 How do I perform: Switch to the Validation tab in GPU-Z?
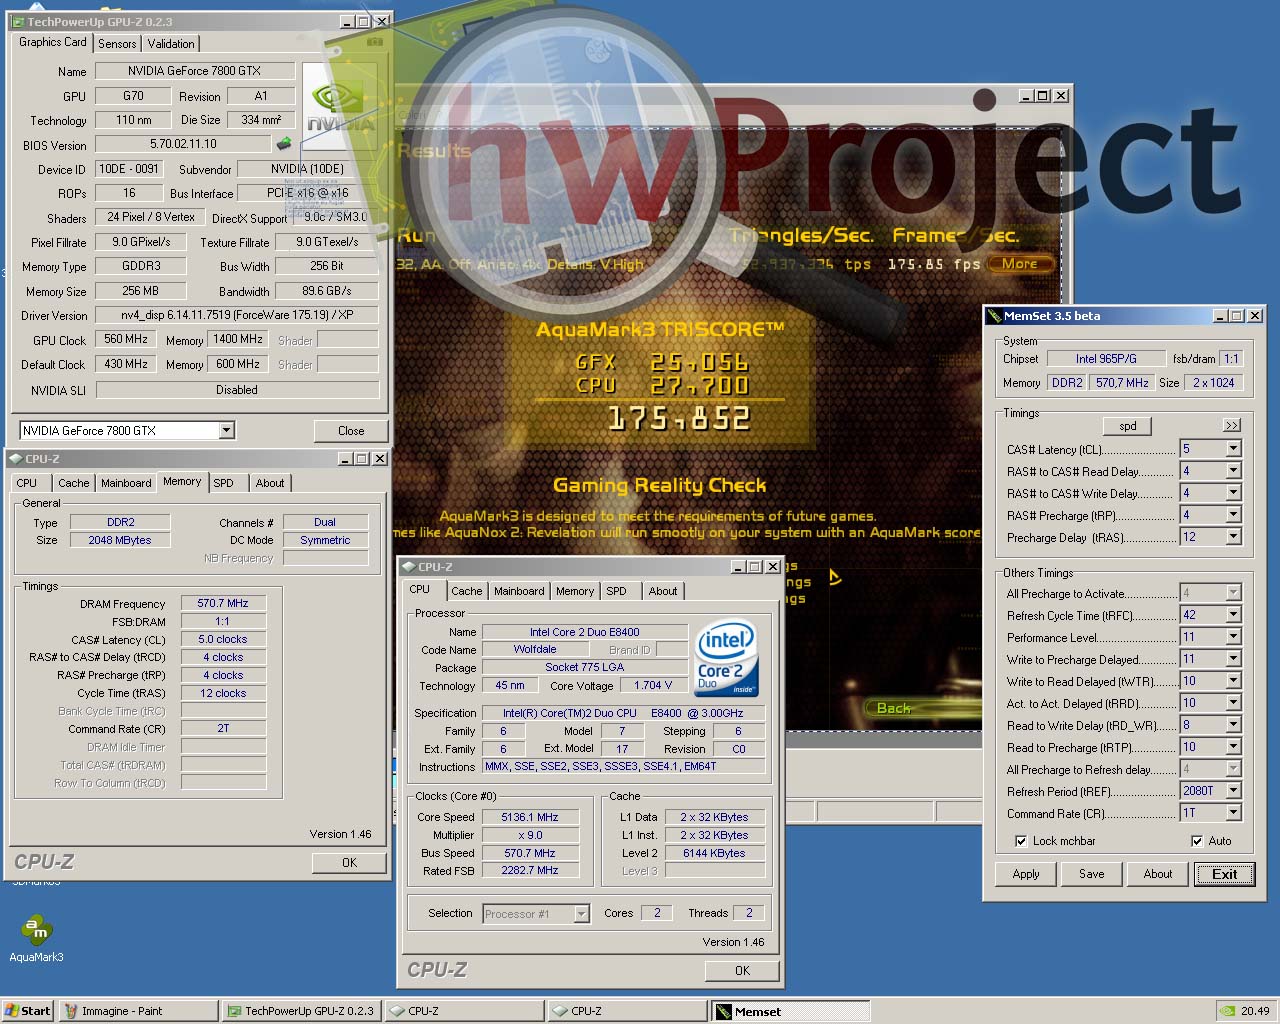point(171,44)
